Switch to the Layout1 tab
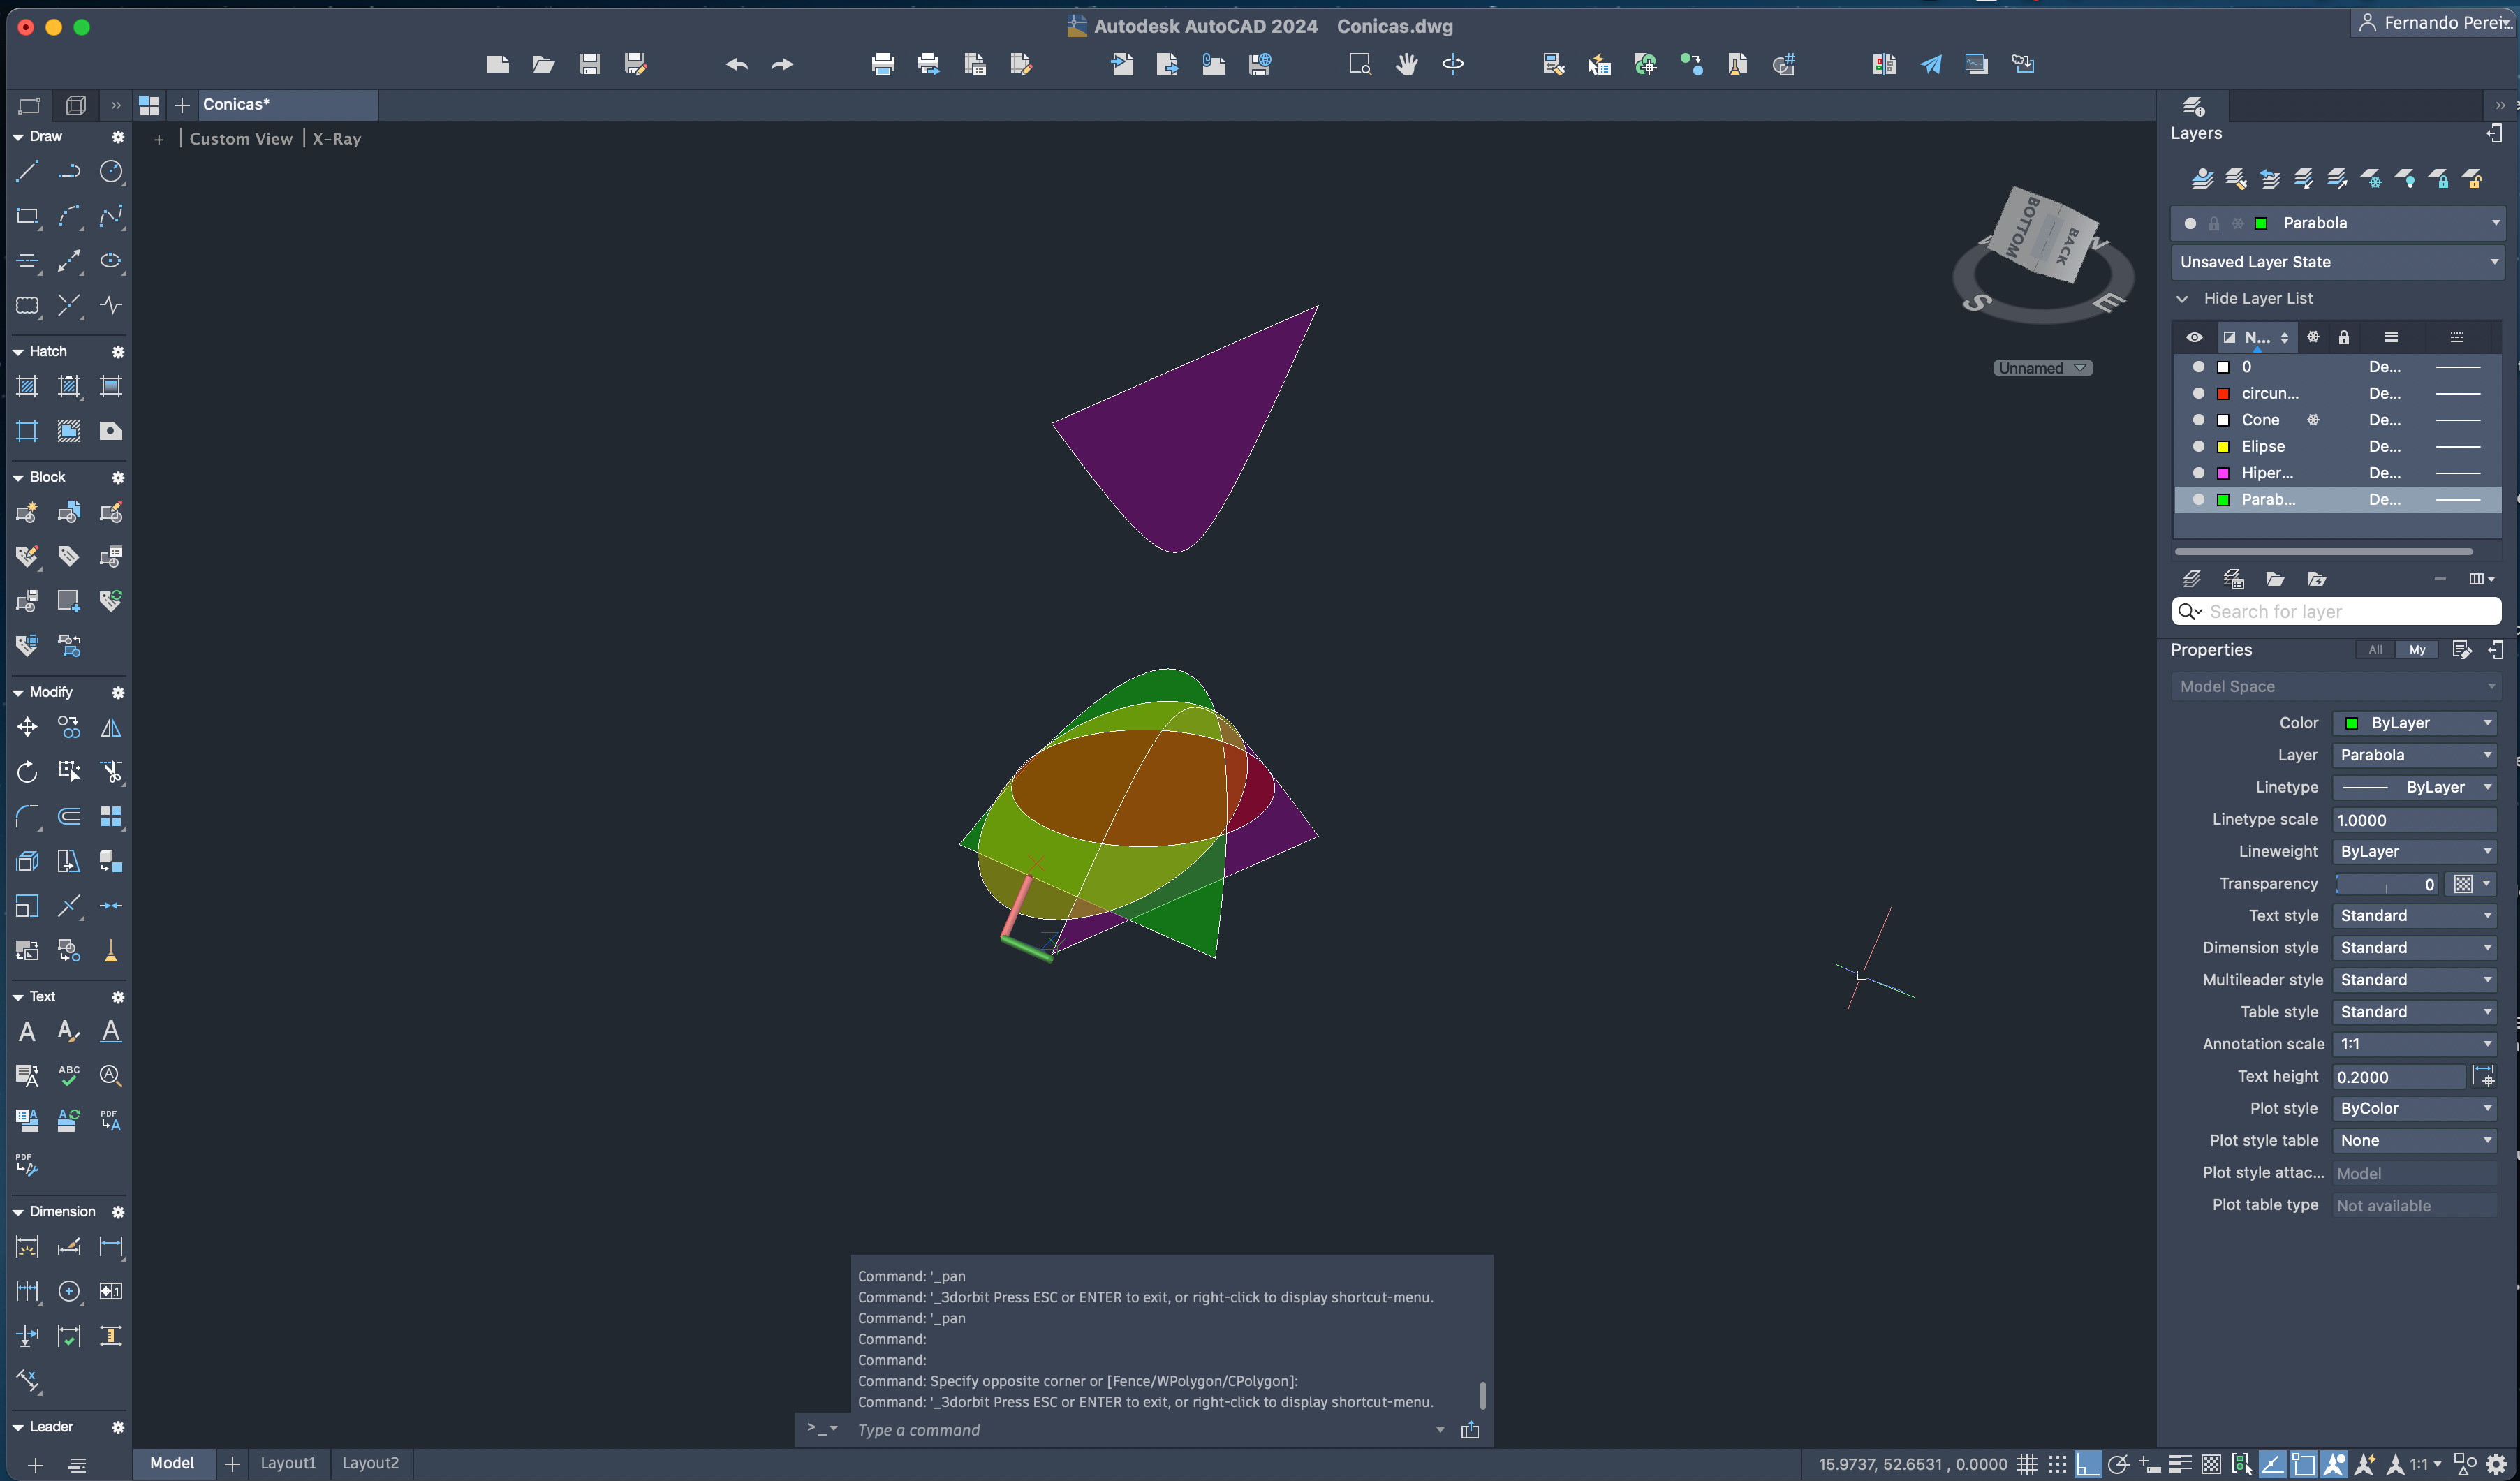The width and height of the screenshot is (2520, 1481). tap(288, 1463)
